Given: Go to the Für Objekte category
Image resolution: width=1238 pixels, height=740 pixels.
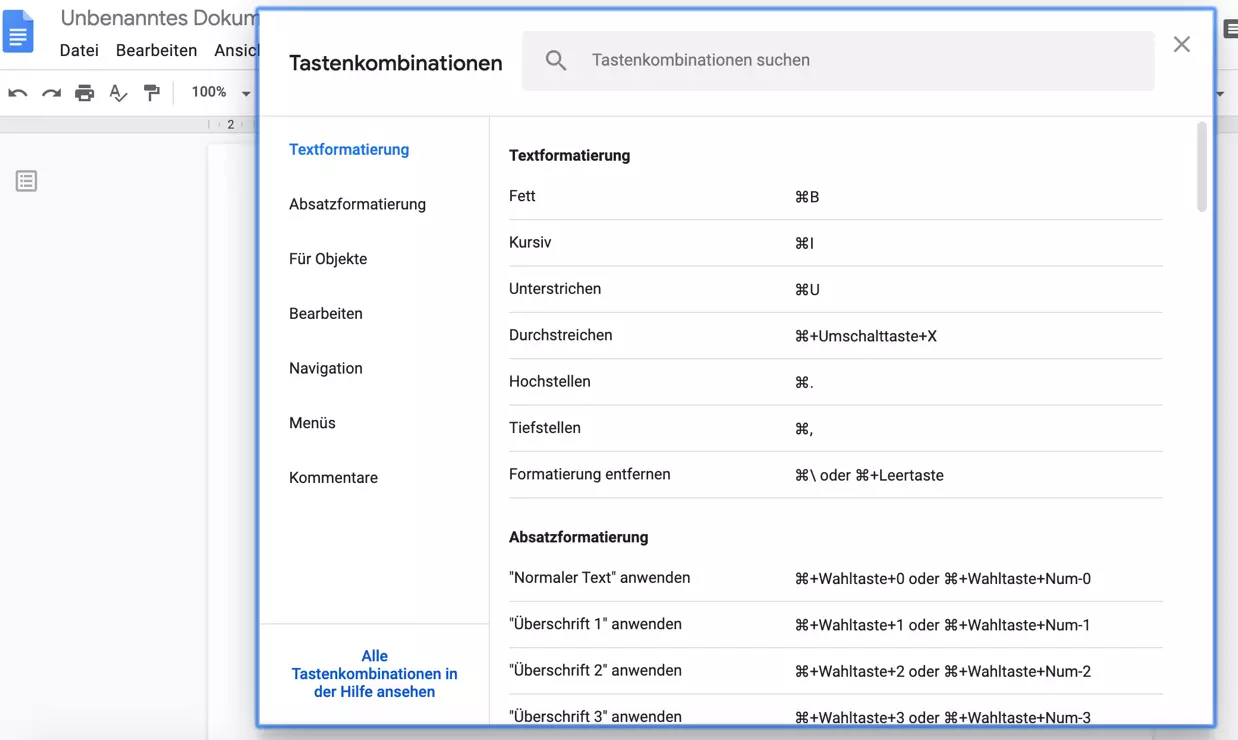Looking at the screenshot, I should (x=328, y=259).
